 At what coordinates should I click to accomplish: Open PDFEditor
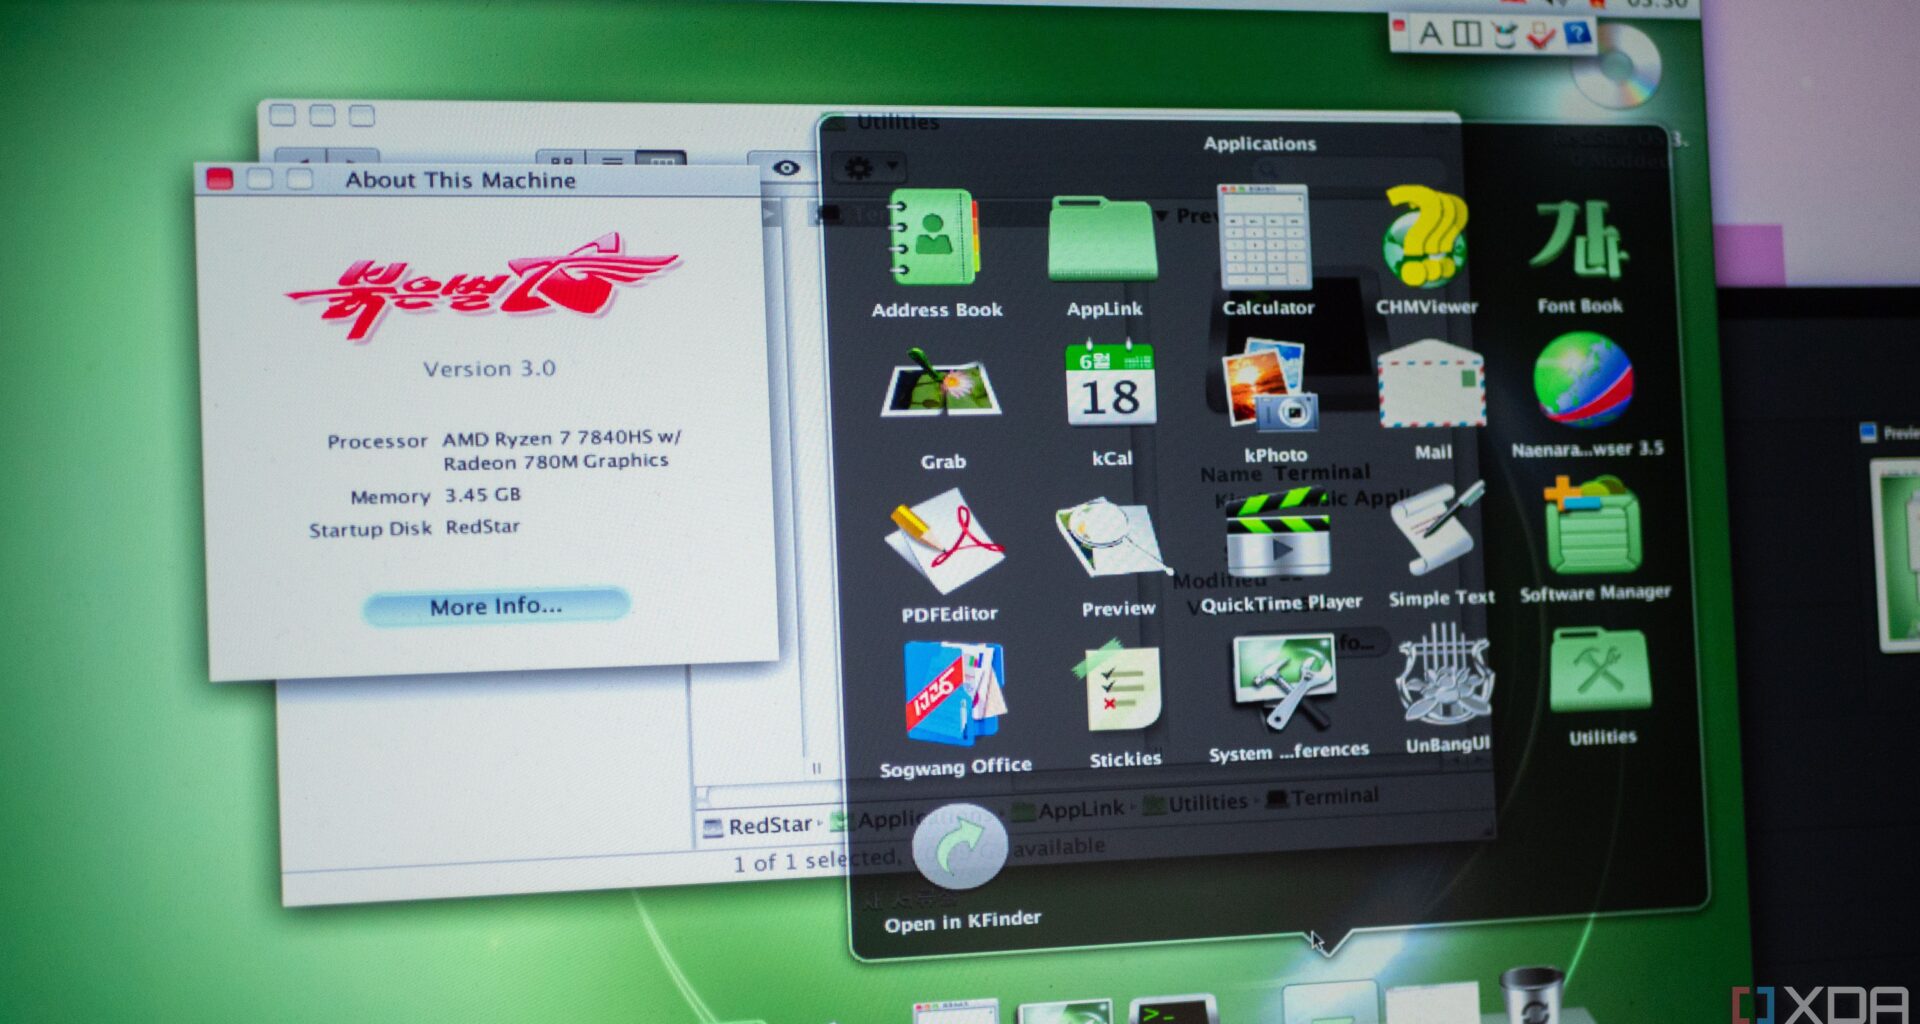tap(944, 540)
